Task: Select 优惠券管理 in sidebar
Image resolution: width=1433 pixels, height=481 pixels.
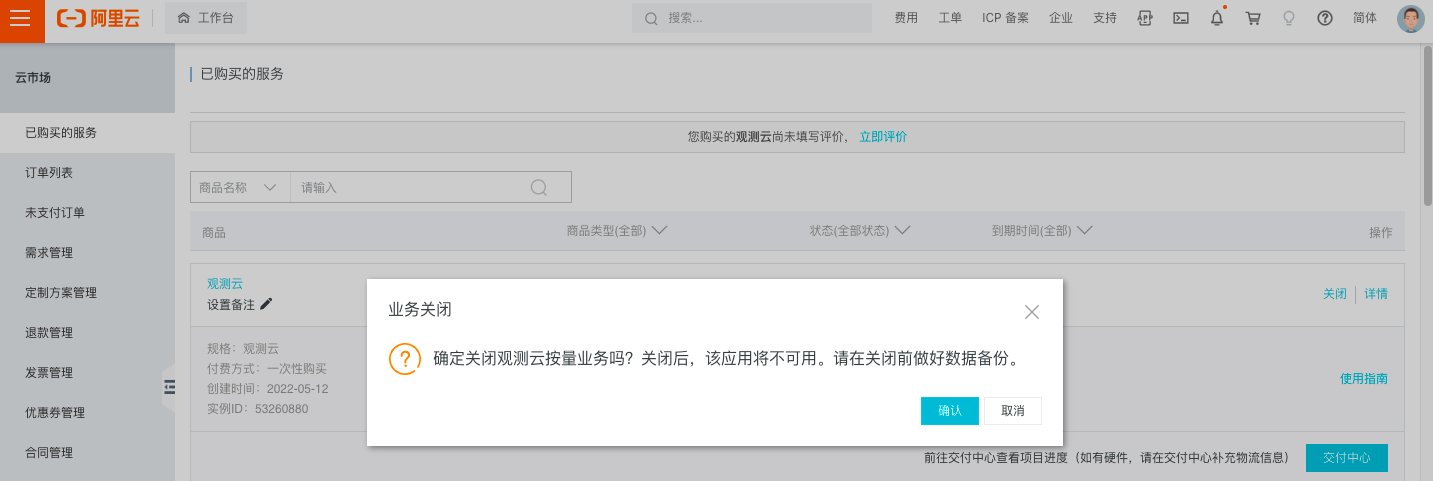Action: coord(87,412)
